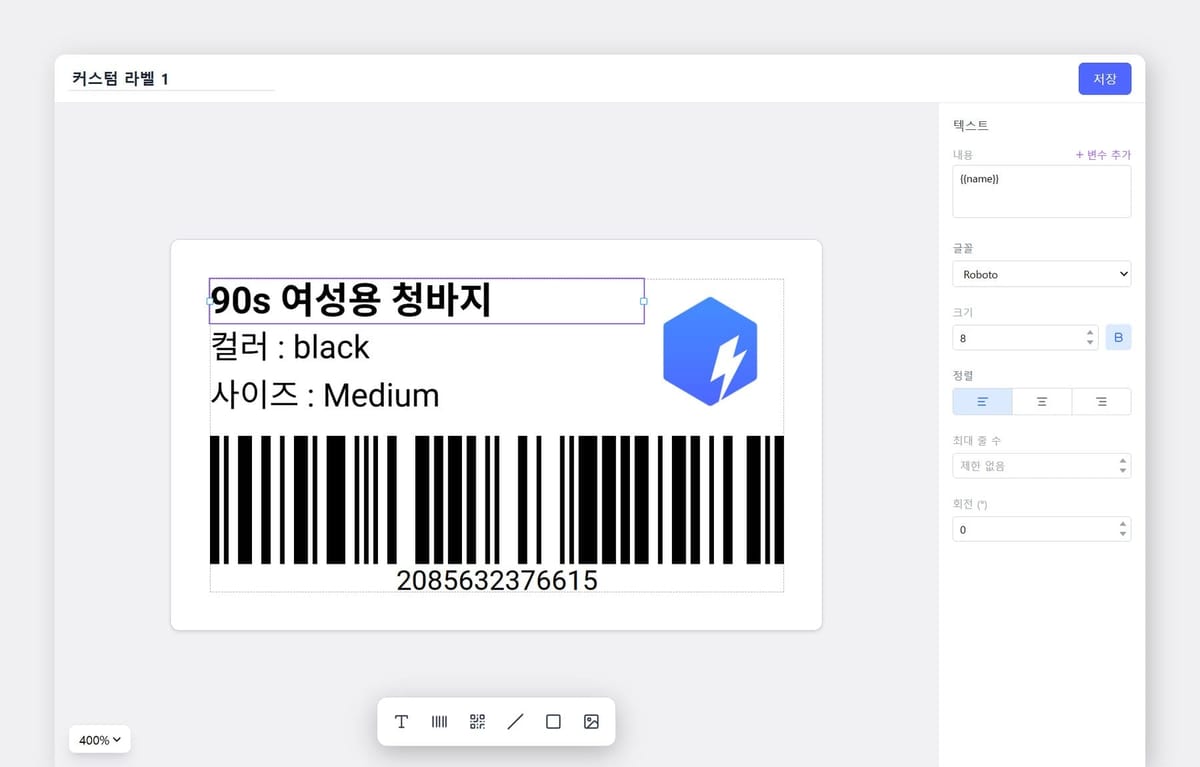Select the Rectangle shape tool
This screenshot has height=767, width=1200.
coord(553,721)
